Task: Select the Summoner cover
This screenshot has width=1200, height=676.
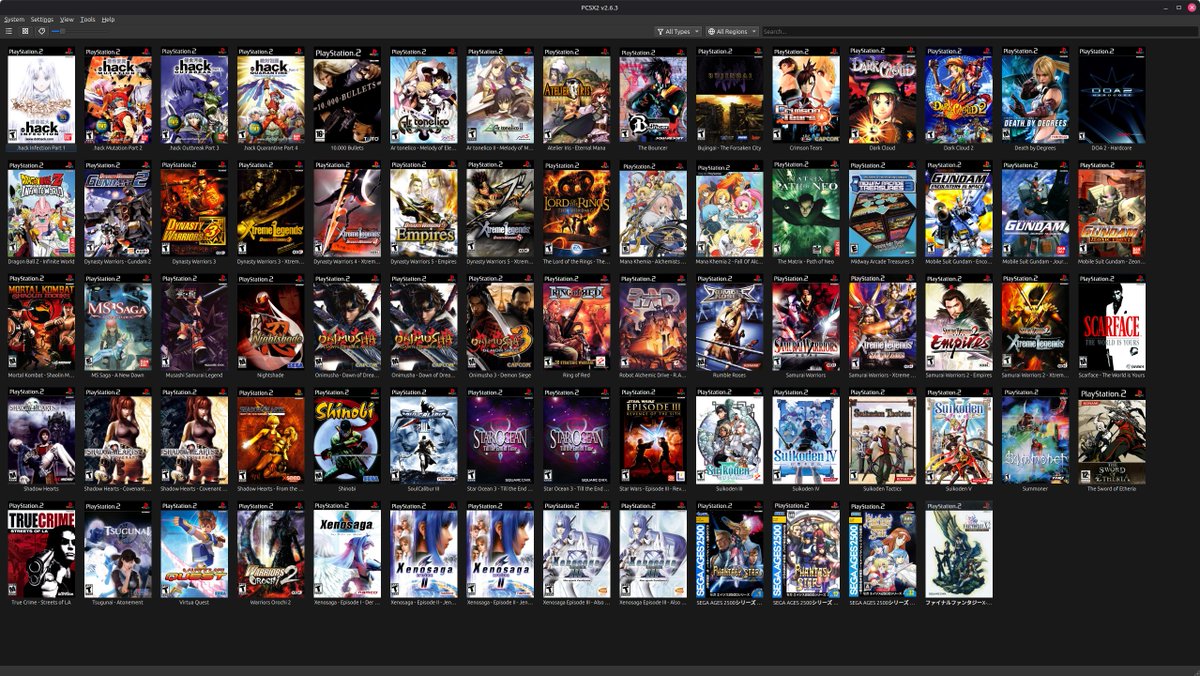Action: 1036,437
